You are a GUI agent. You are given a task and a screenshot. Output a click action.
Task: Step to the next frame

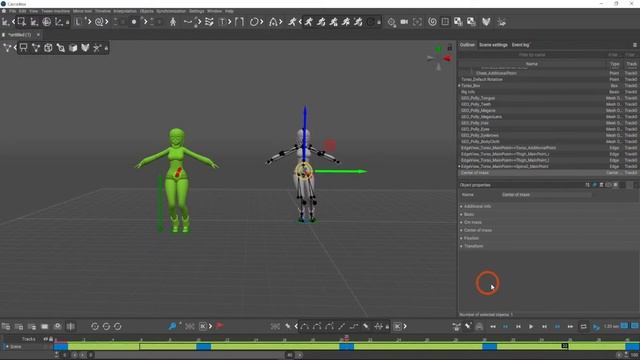(544, 327)
